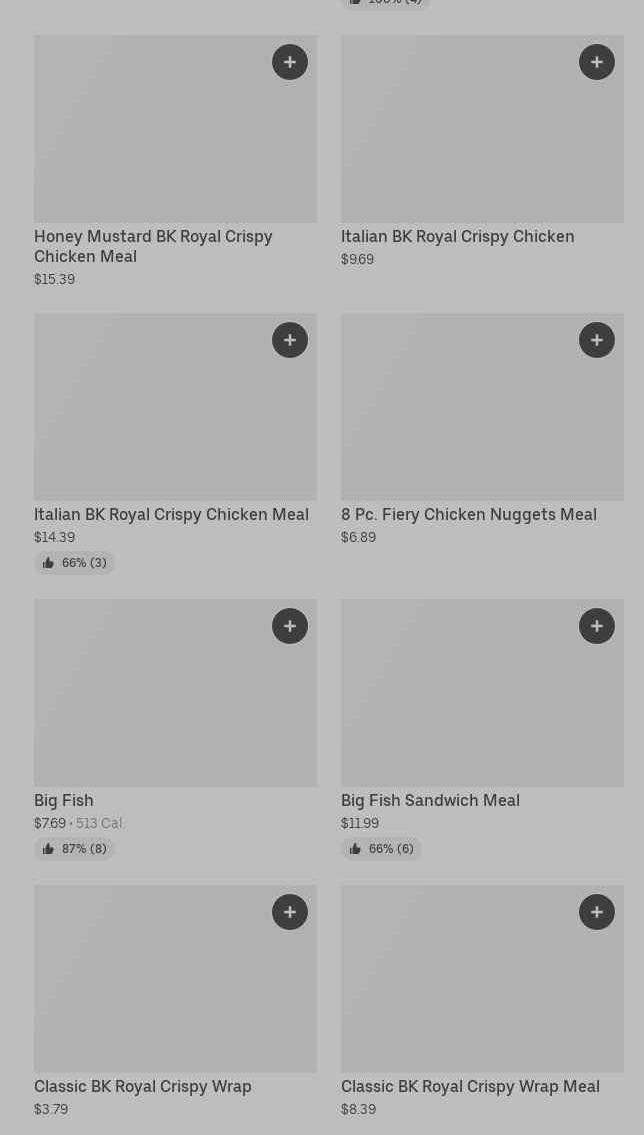
Task: Open Honey Mustard BK Royal Crispy Chicken Meal title
Action: [153, 246]
